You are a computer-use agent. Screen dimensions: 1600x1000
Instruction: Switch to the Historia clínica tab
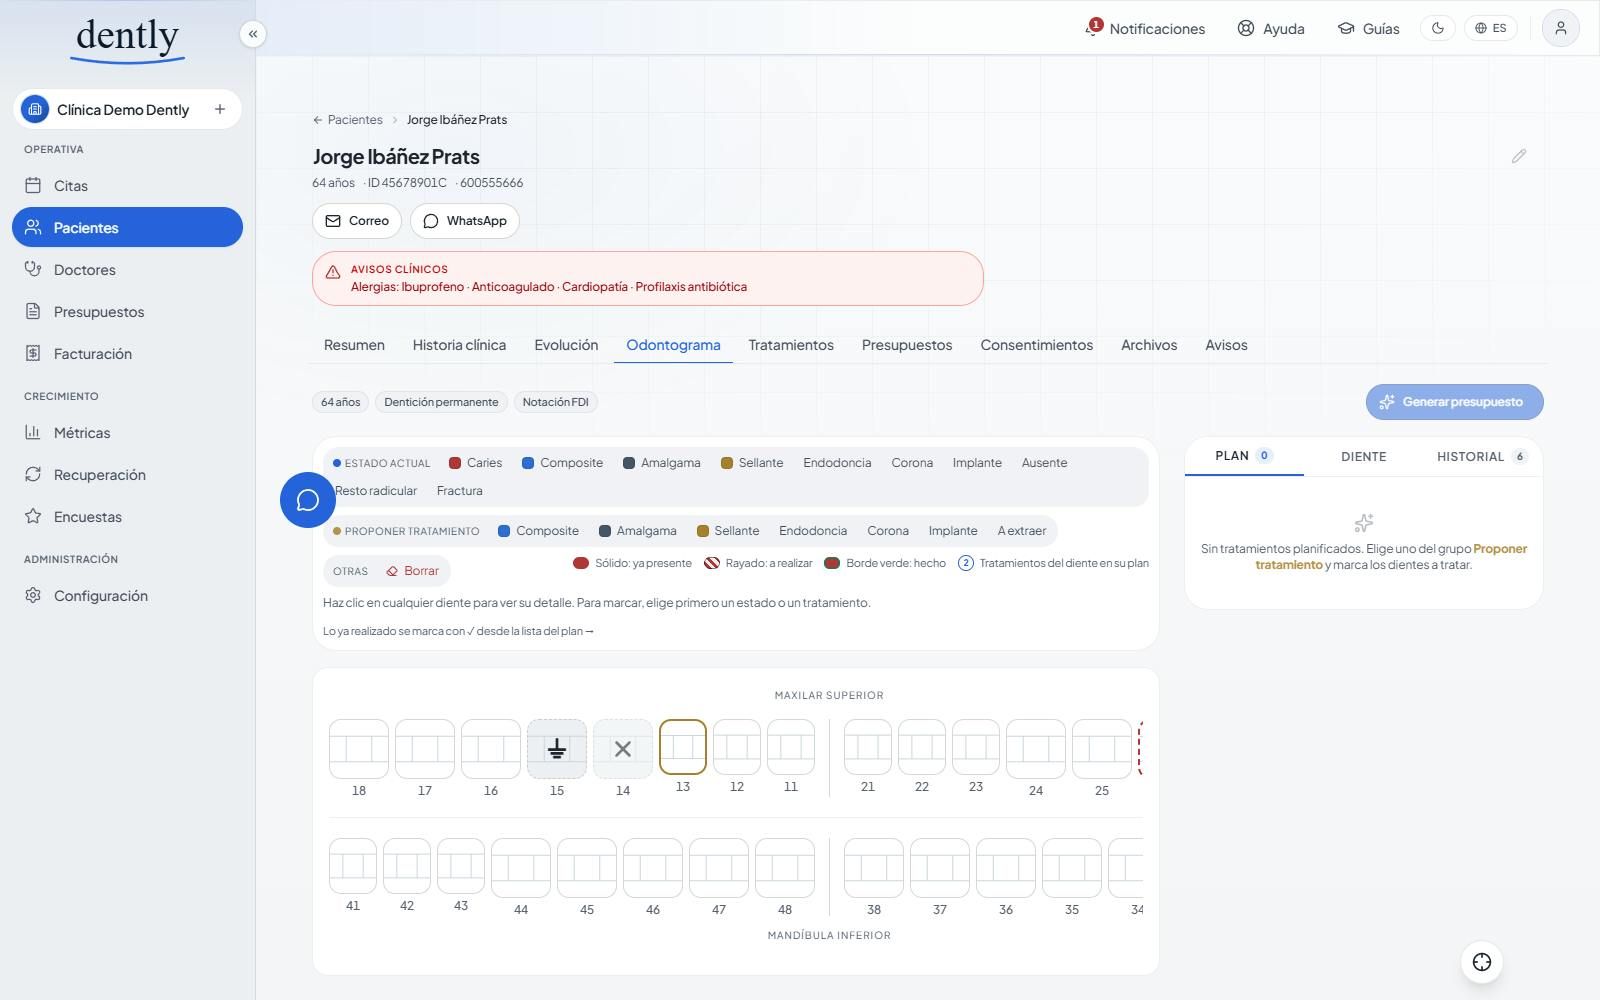click(x=459, y=345)
